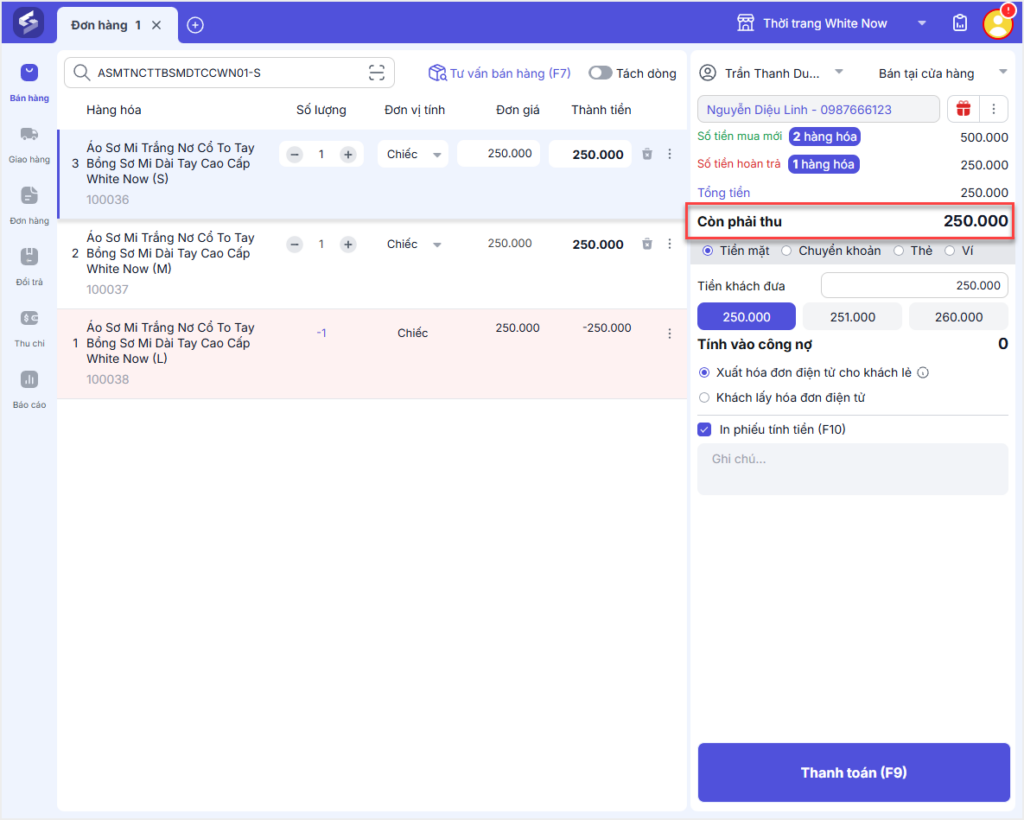1024x820 pixels.
Task: Open unit dropdown for item 100036
Action: point(413,154)
